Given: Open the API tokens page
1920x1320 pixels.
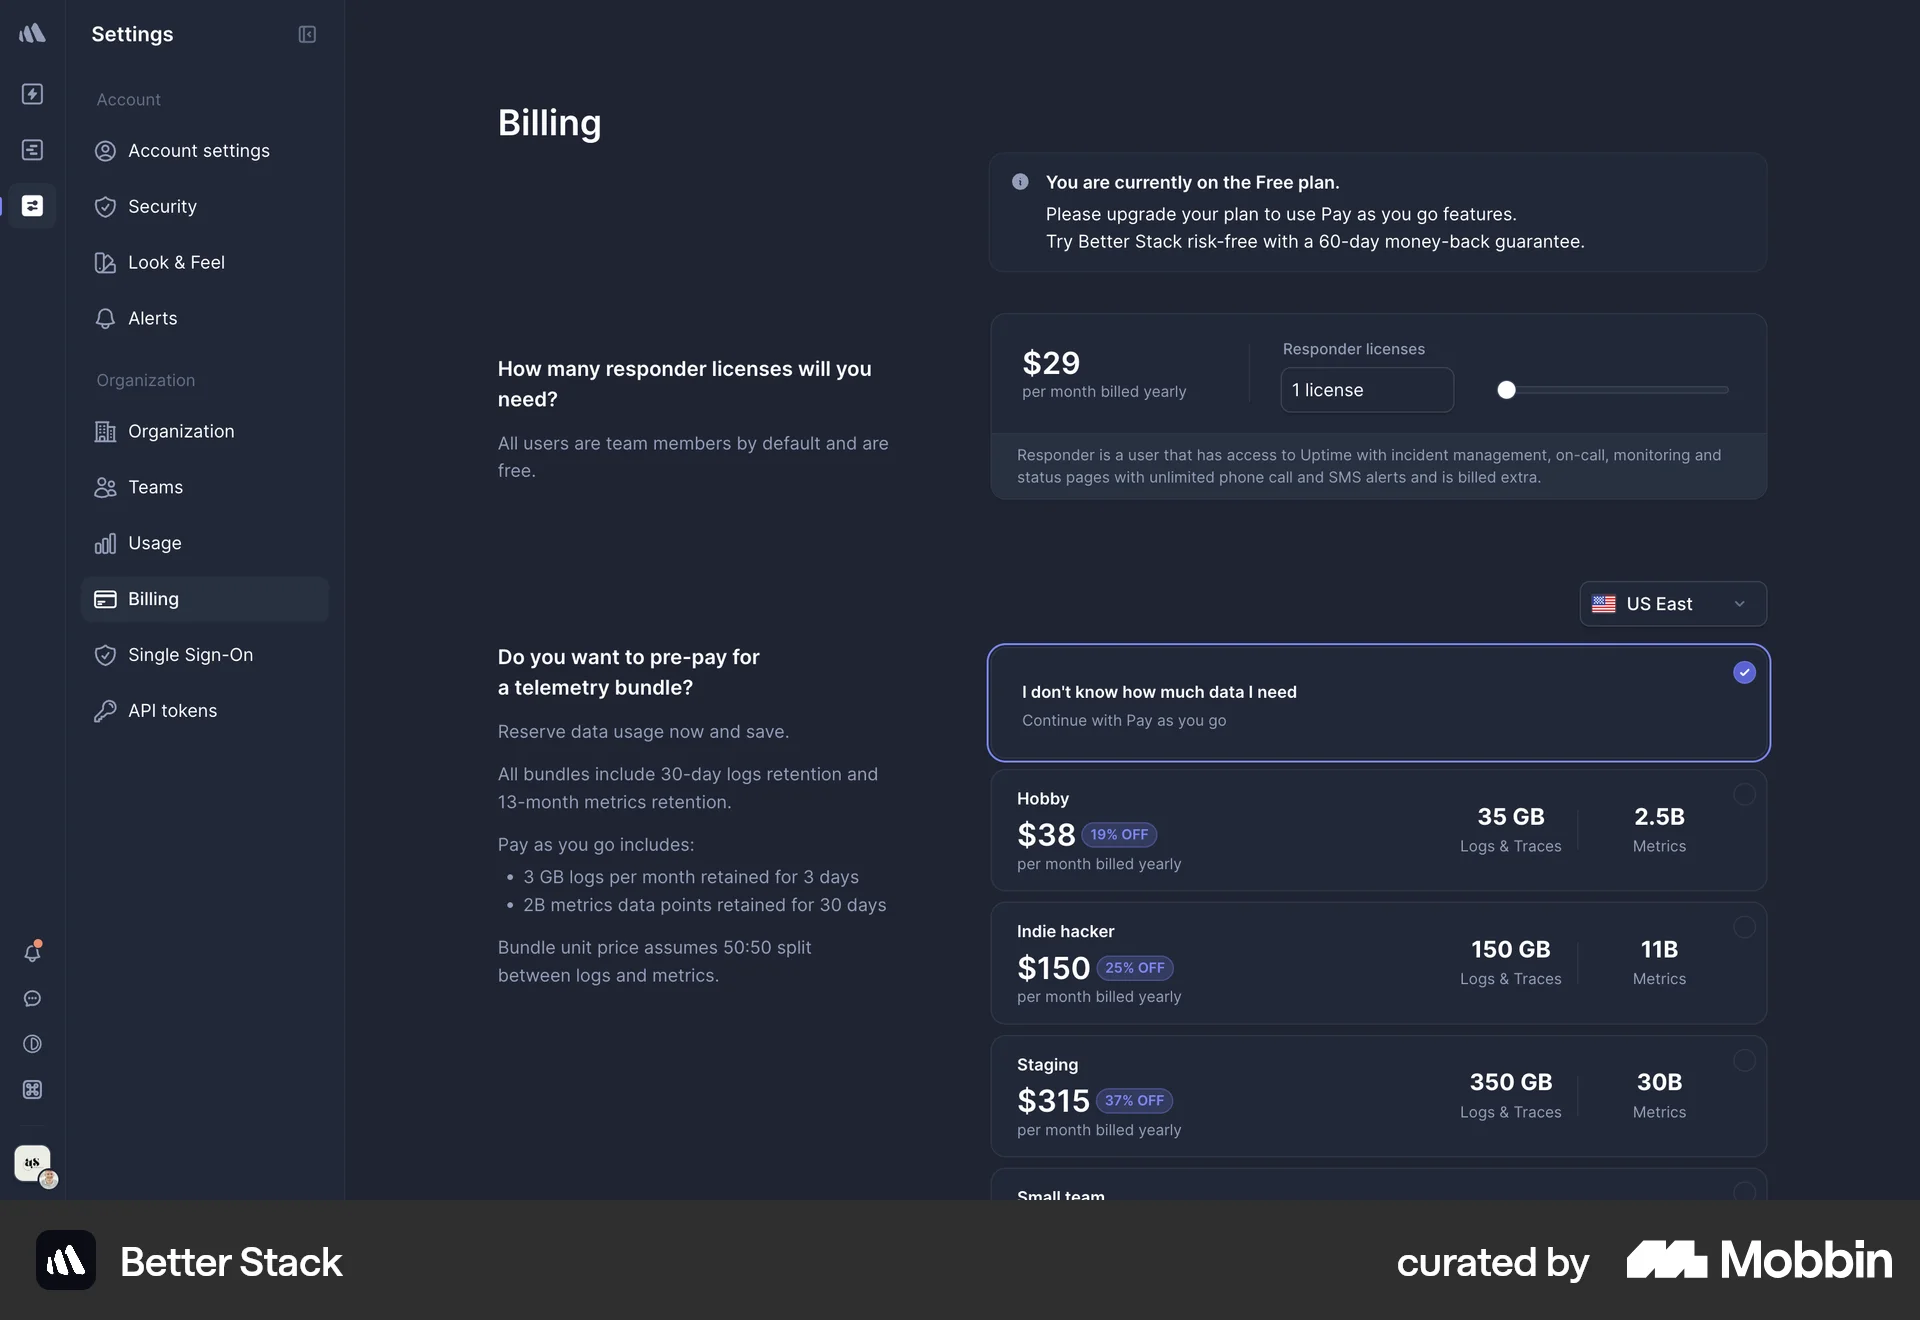Looking at the screenshot, I should 172,710.
